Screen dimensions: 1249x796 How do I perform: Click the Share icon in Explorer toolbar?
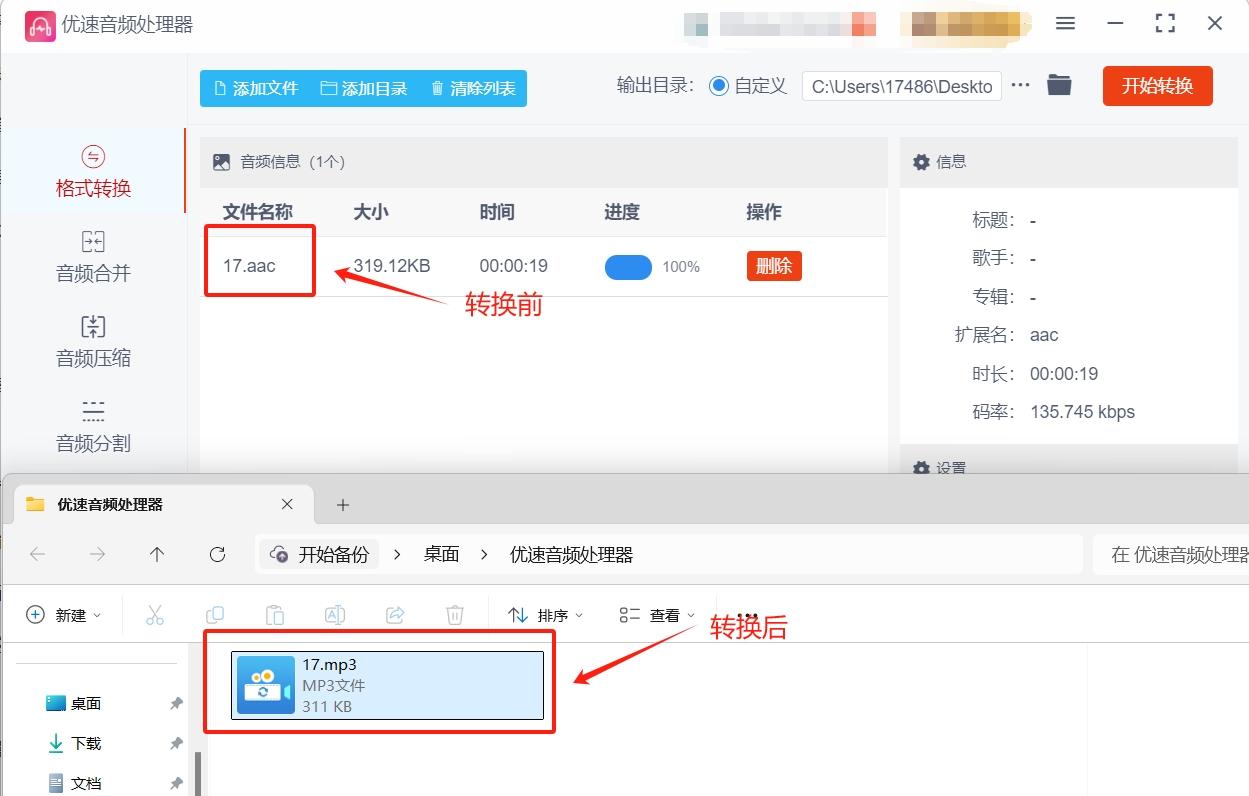(x=395, y=615)
